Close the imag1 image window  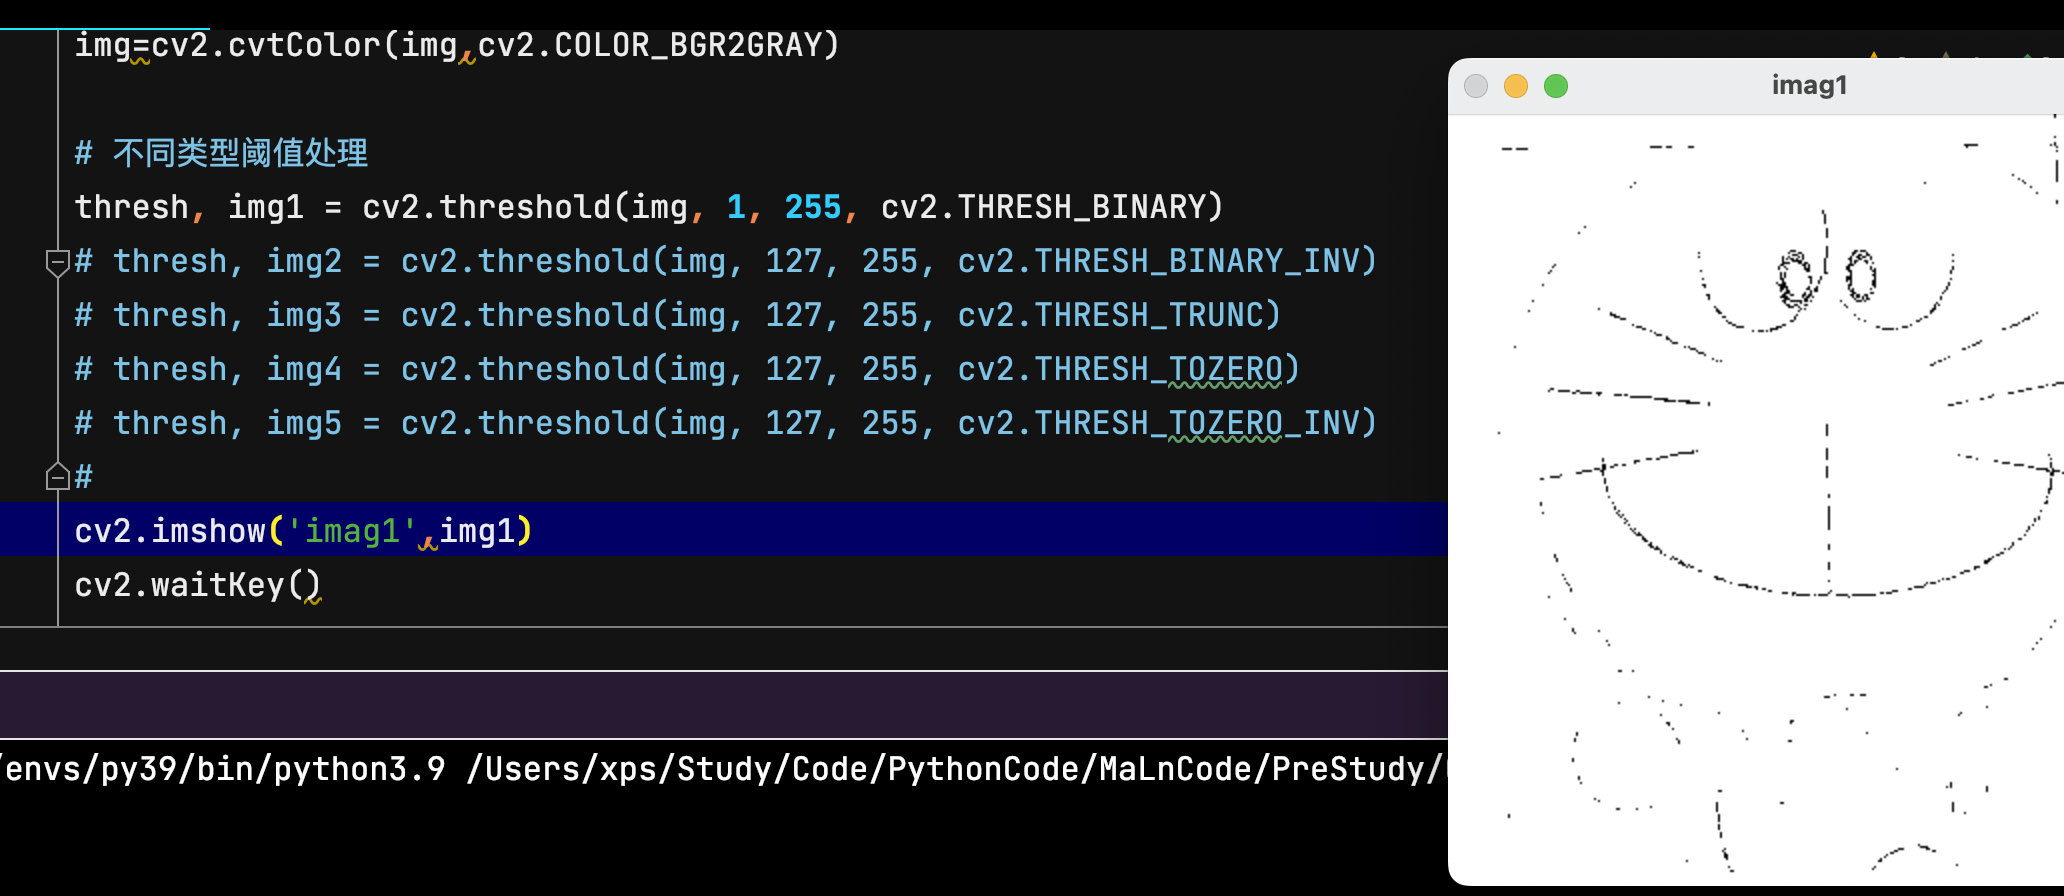click(1476, 86)
